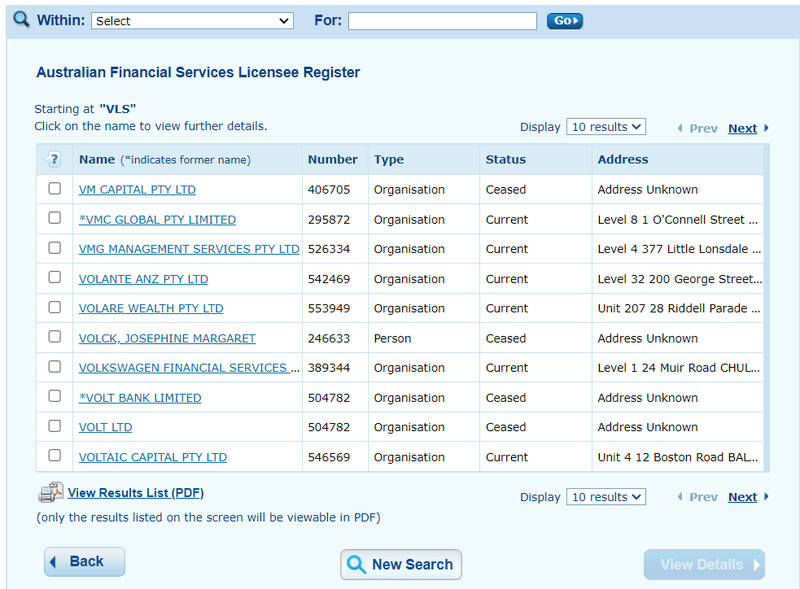Open the VOLT LTD link
The image size is (800, 589).
pyautogui.click(x=105, y=427)
